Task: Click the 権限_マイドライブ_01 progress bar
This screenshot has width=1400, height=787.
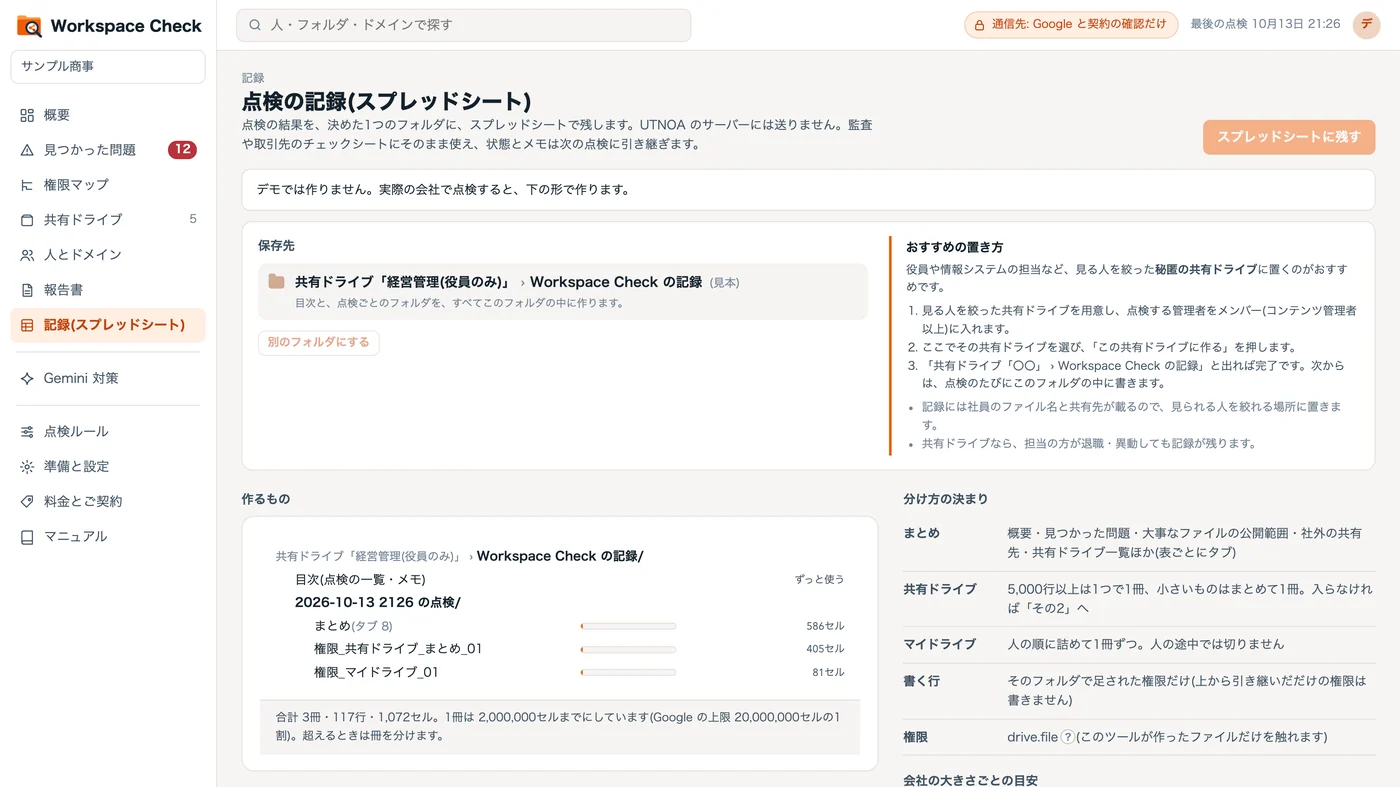Action: [x=628, y=673]
